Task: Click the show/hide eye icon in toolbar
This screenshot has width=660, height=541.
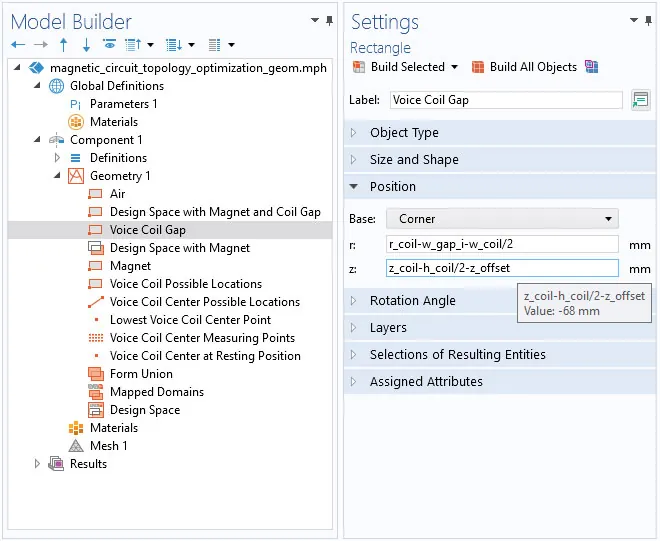Action: (108, 45)
